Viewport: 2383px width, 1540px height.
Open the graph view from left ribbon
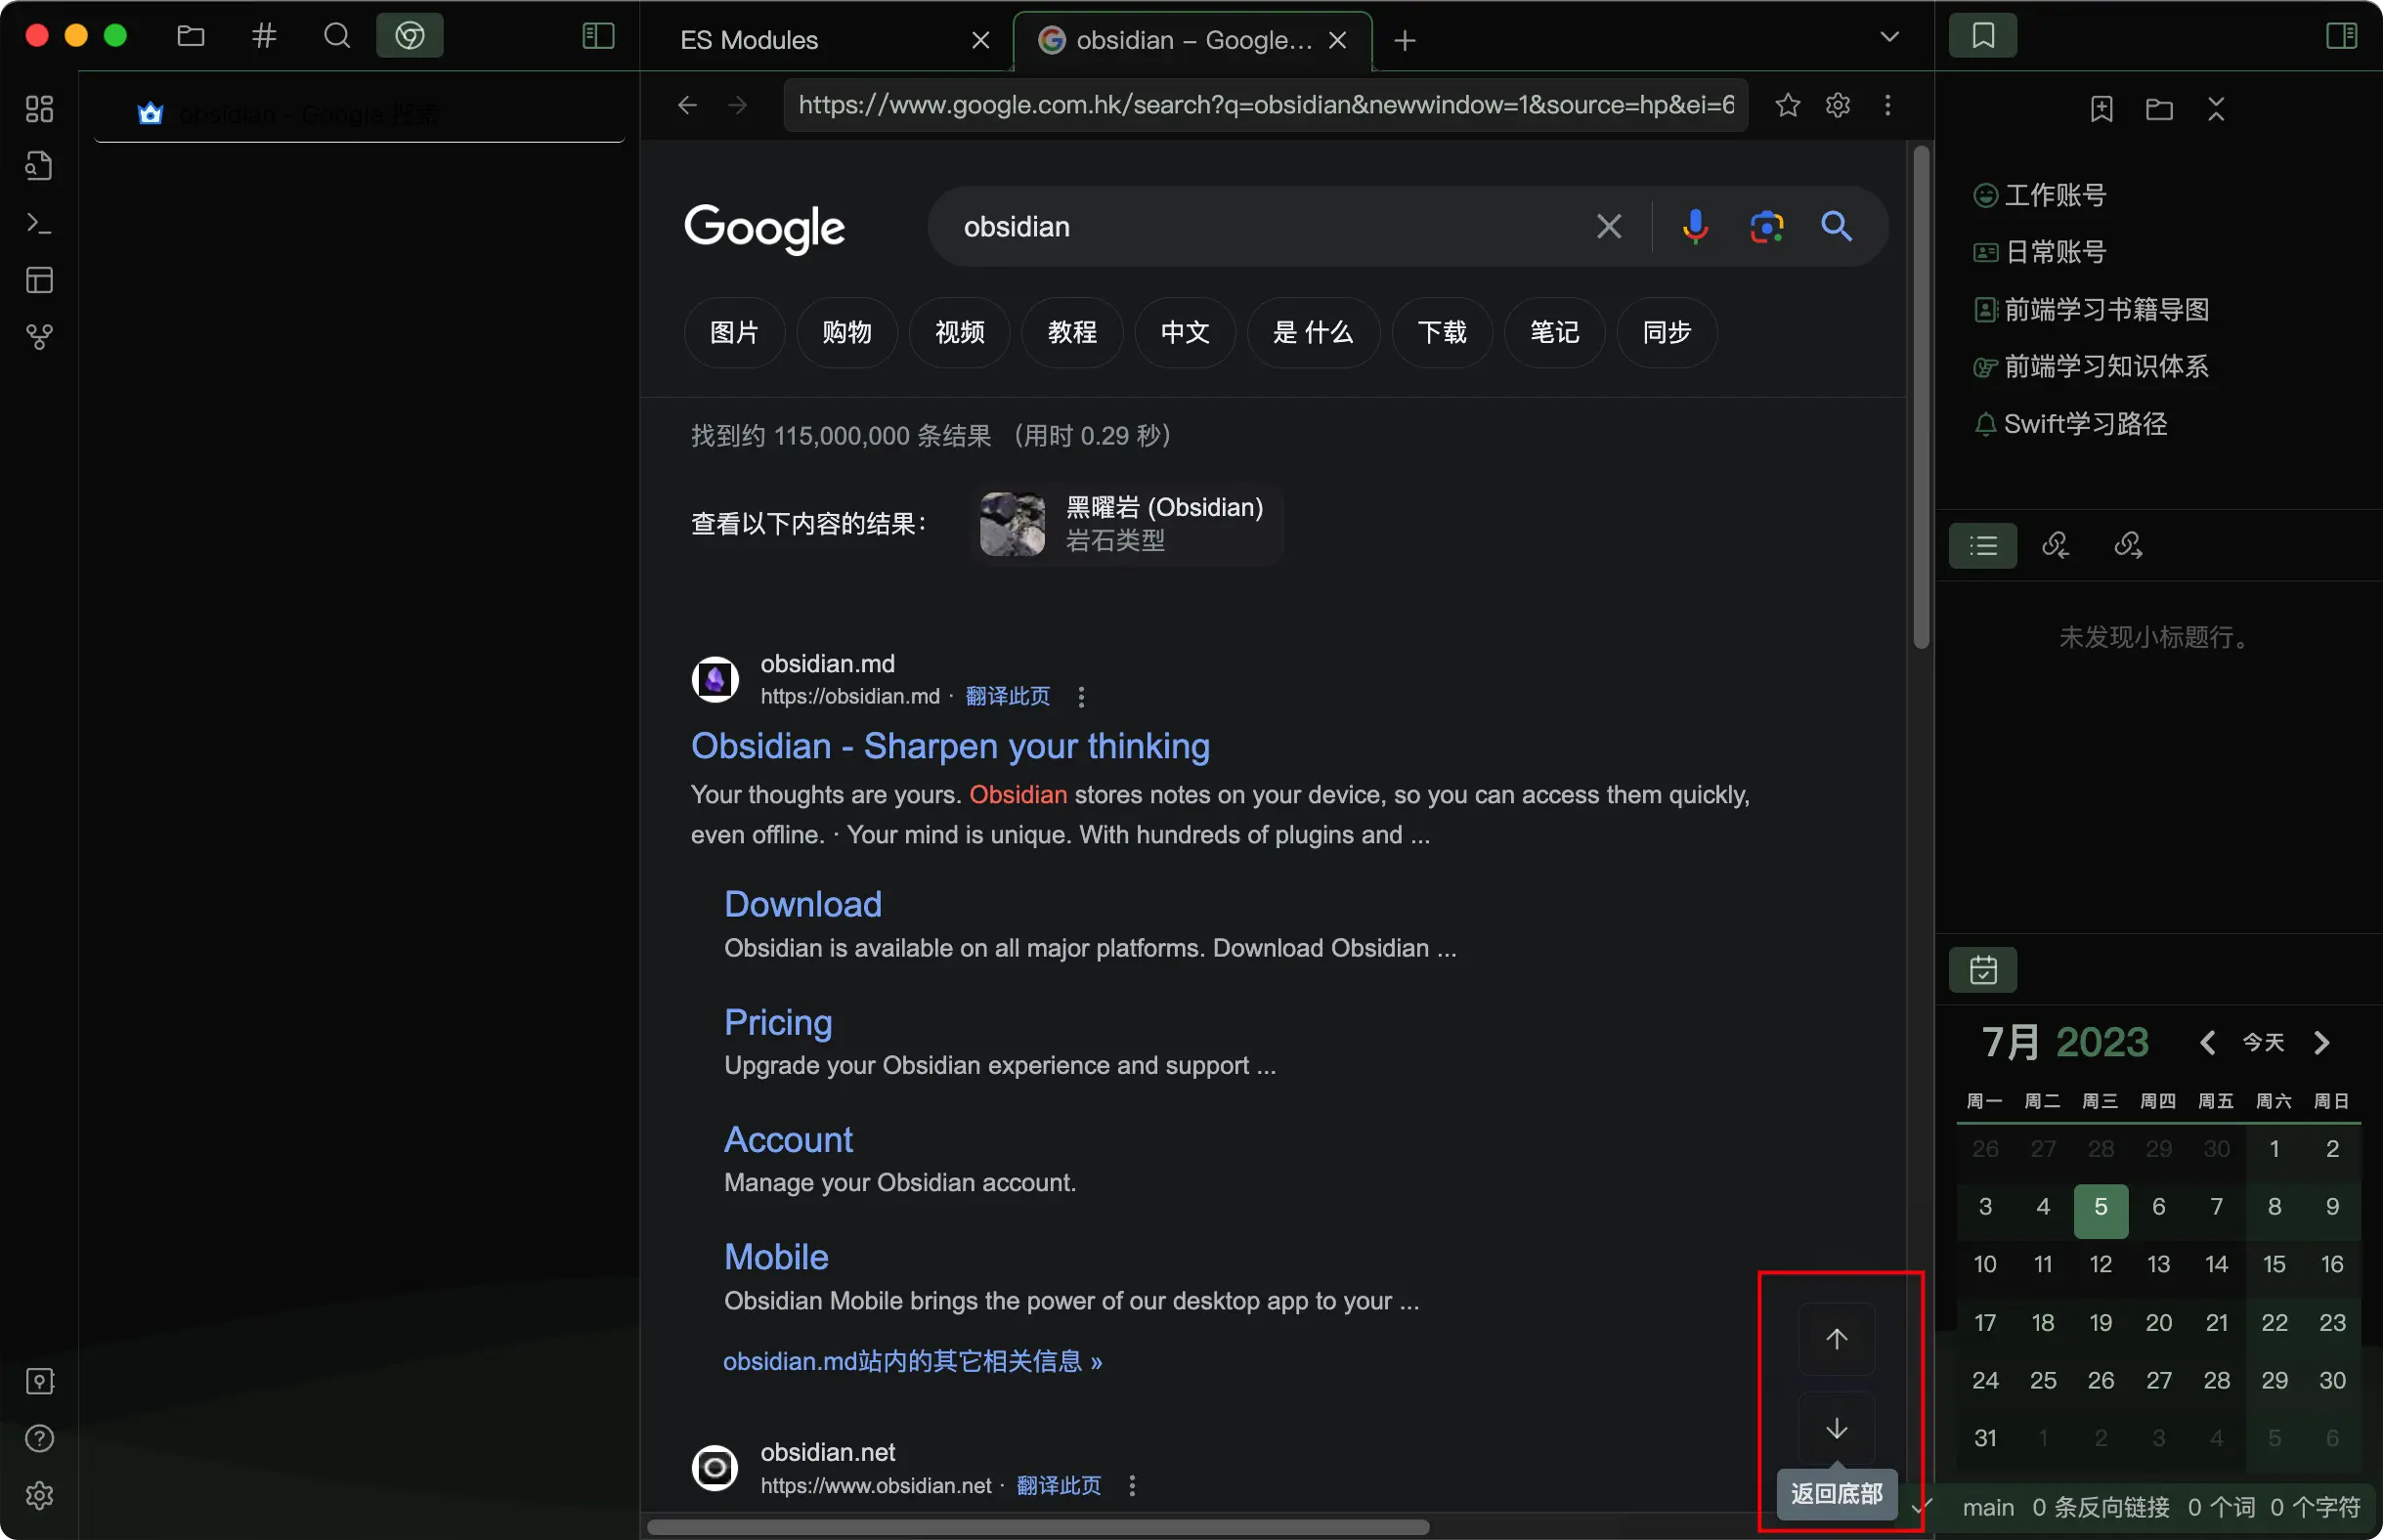coord(39,337)
